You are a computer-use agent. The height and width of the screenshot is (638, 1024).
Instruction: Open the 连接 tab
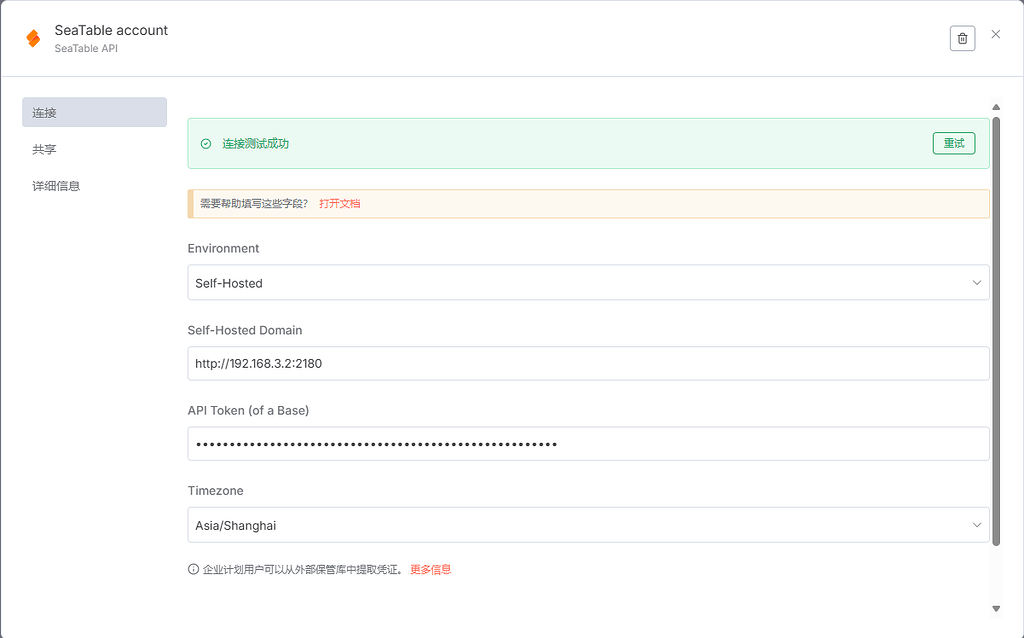pos(95,112)
